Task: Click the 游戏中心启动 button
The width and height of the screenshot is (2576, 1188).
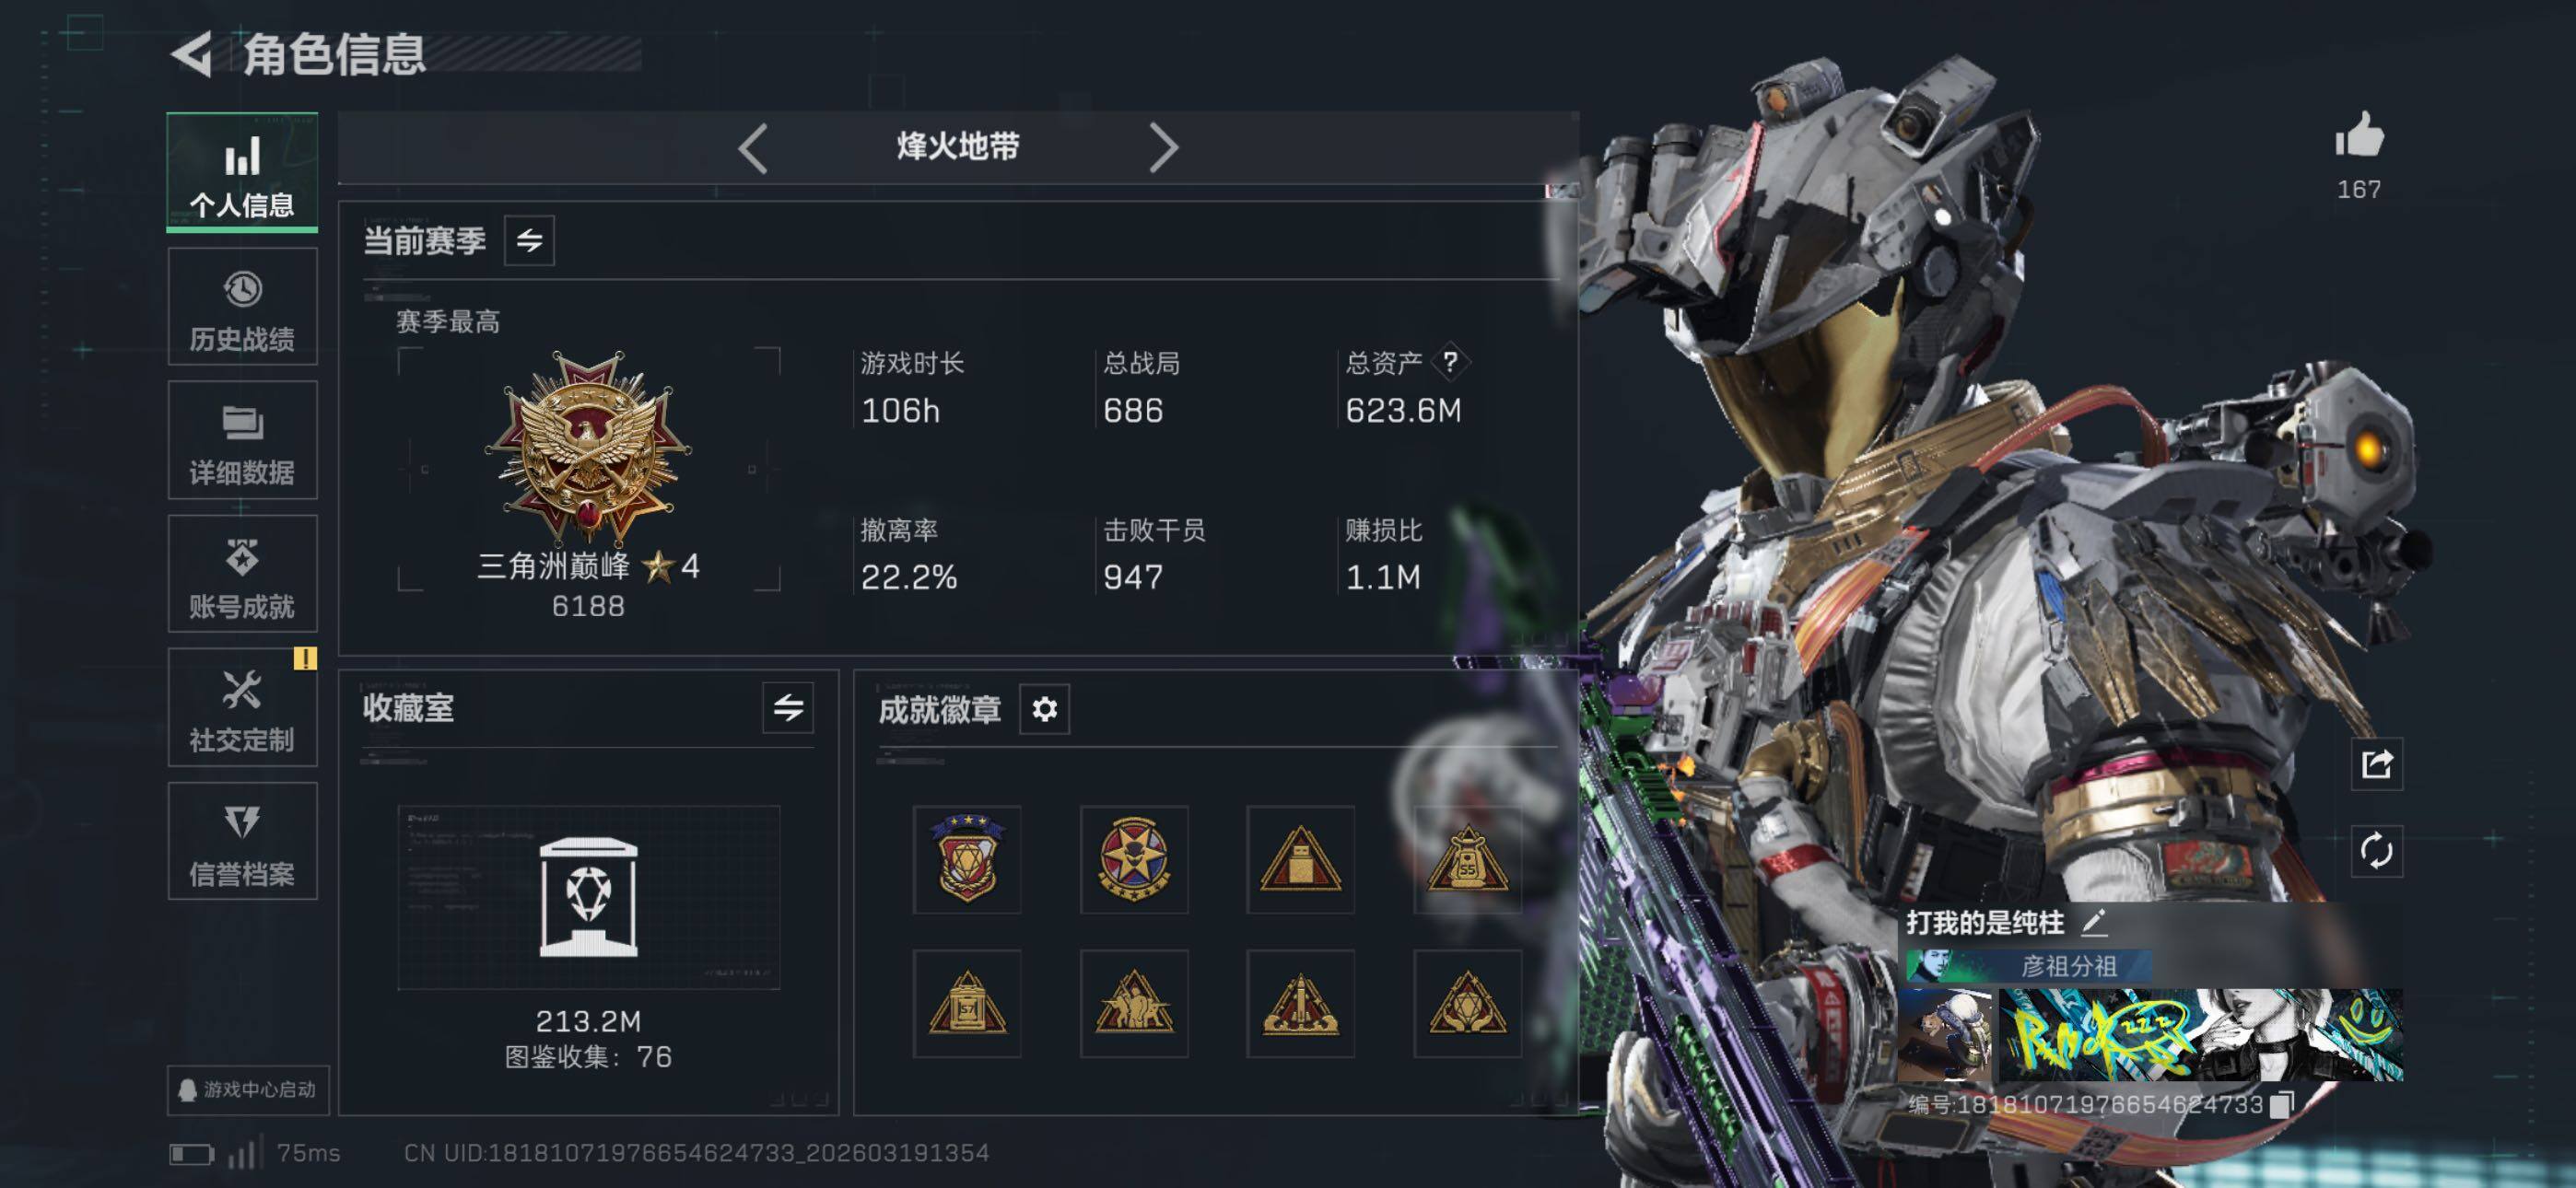Action: (x=248, y=1090)
